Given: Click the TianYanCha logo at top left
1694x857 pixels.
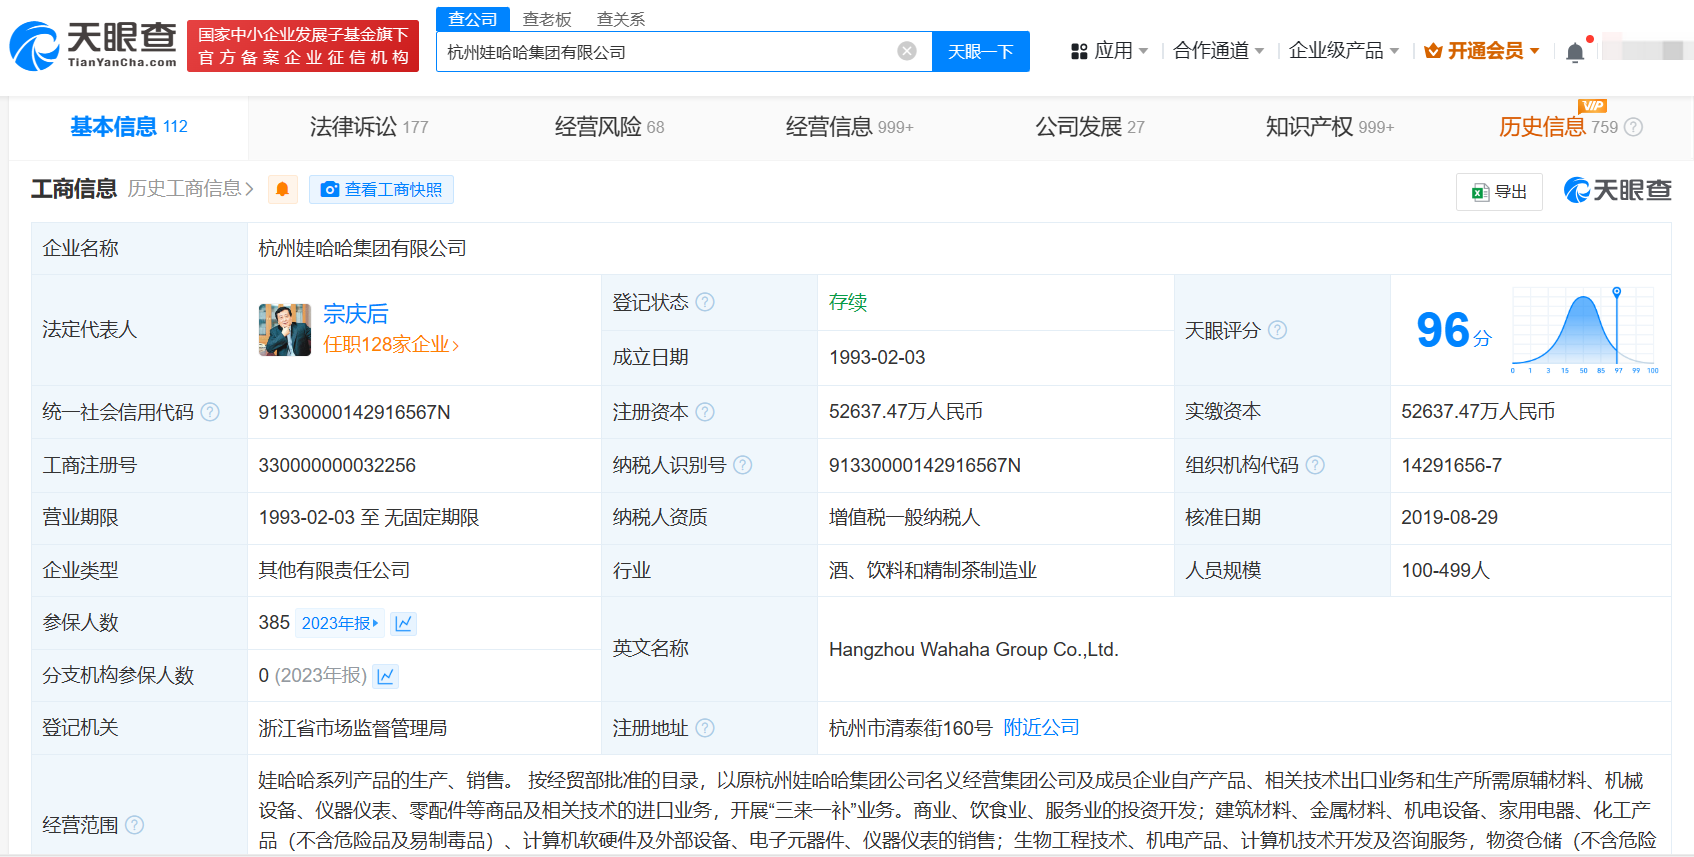Looking at the screenshot, I should tap(93, 46).
